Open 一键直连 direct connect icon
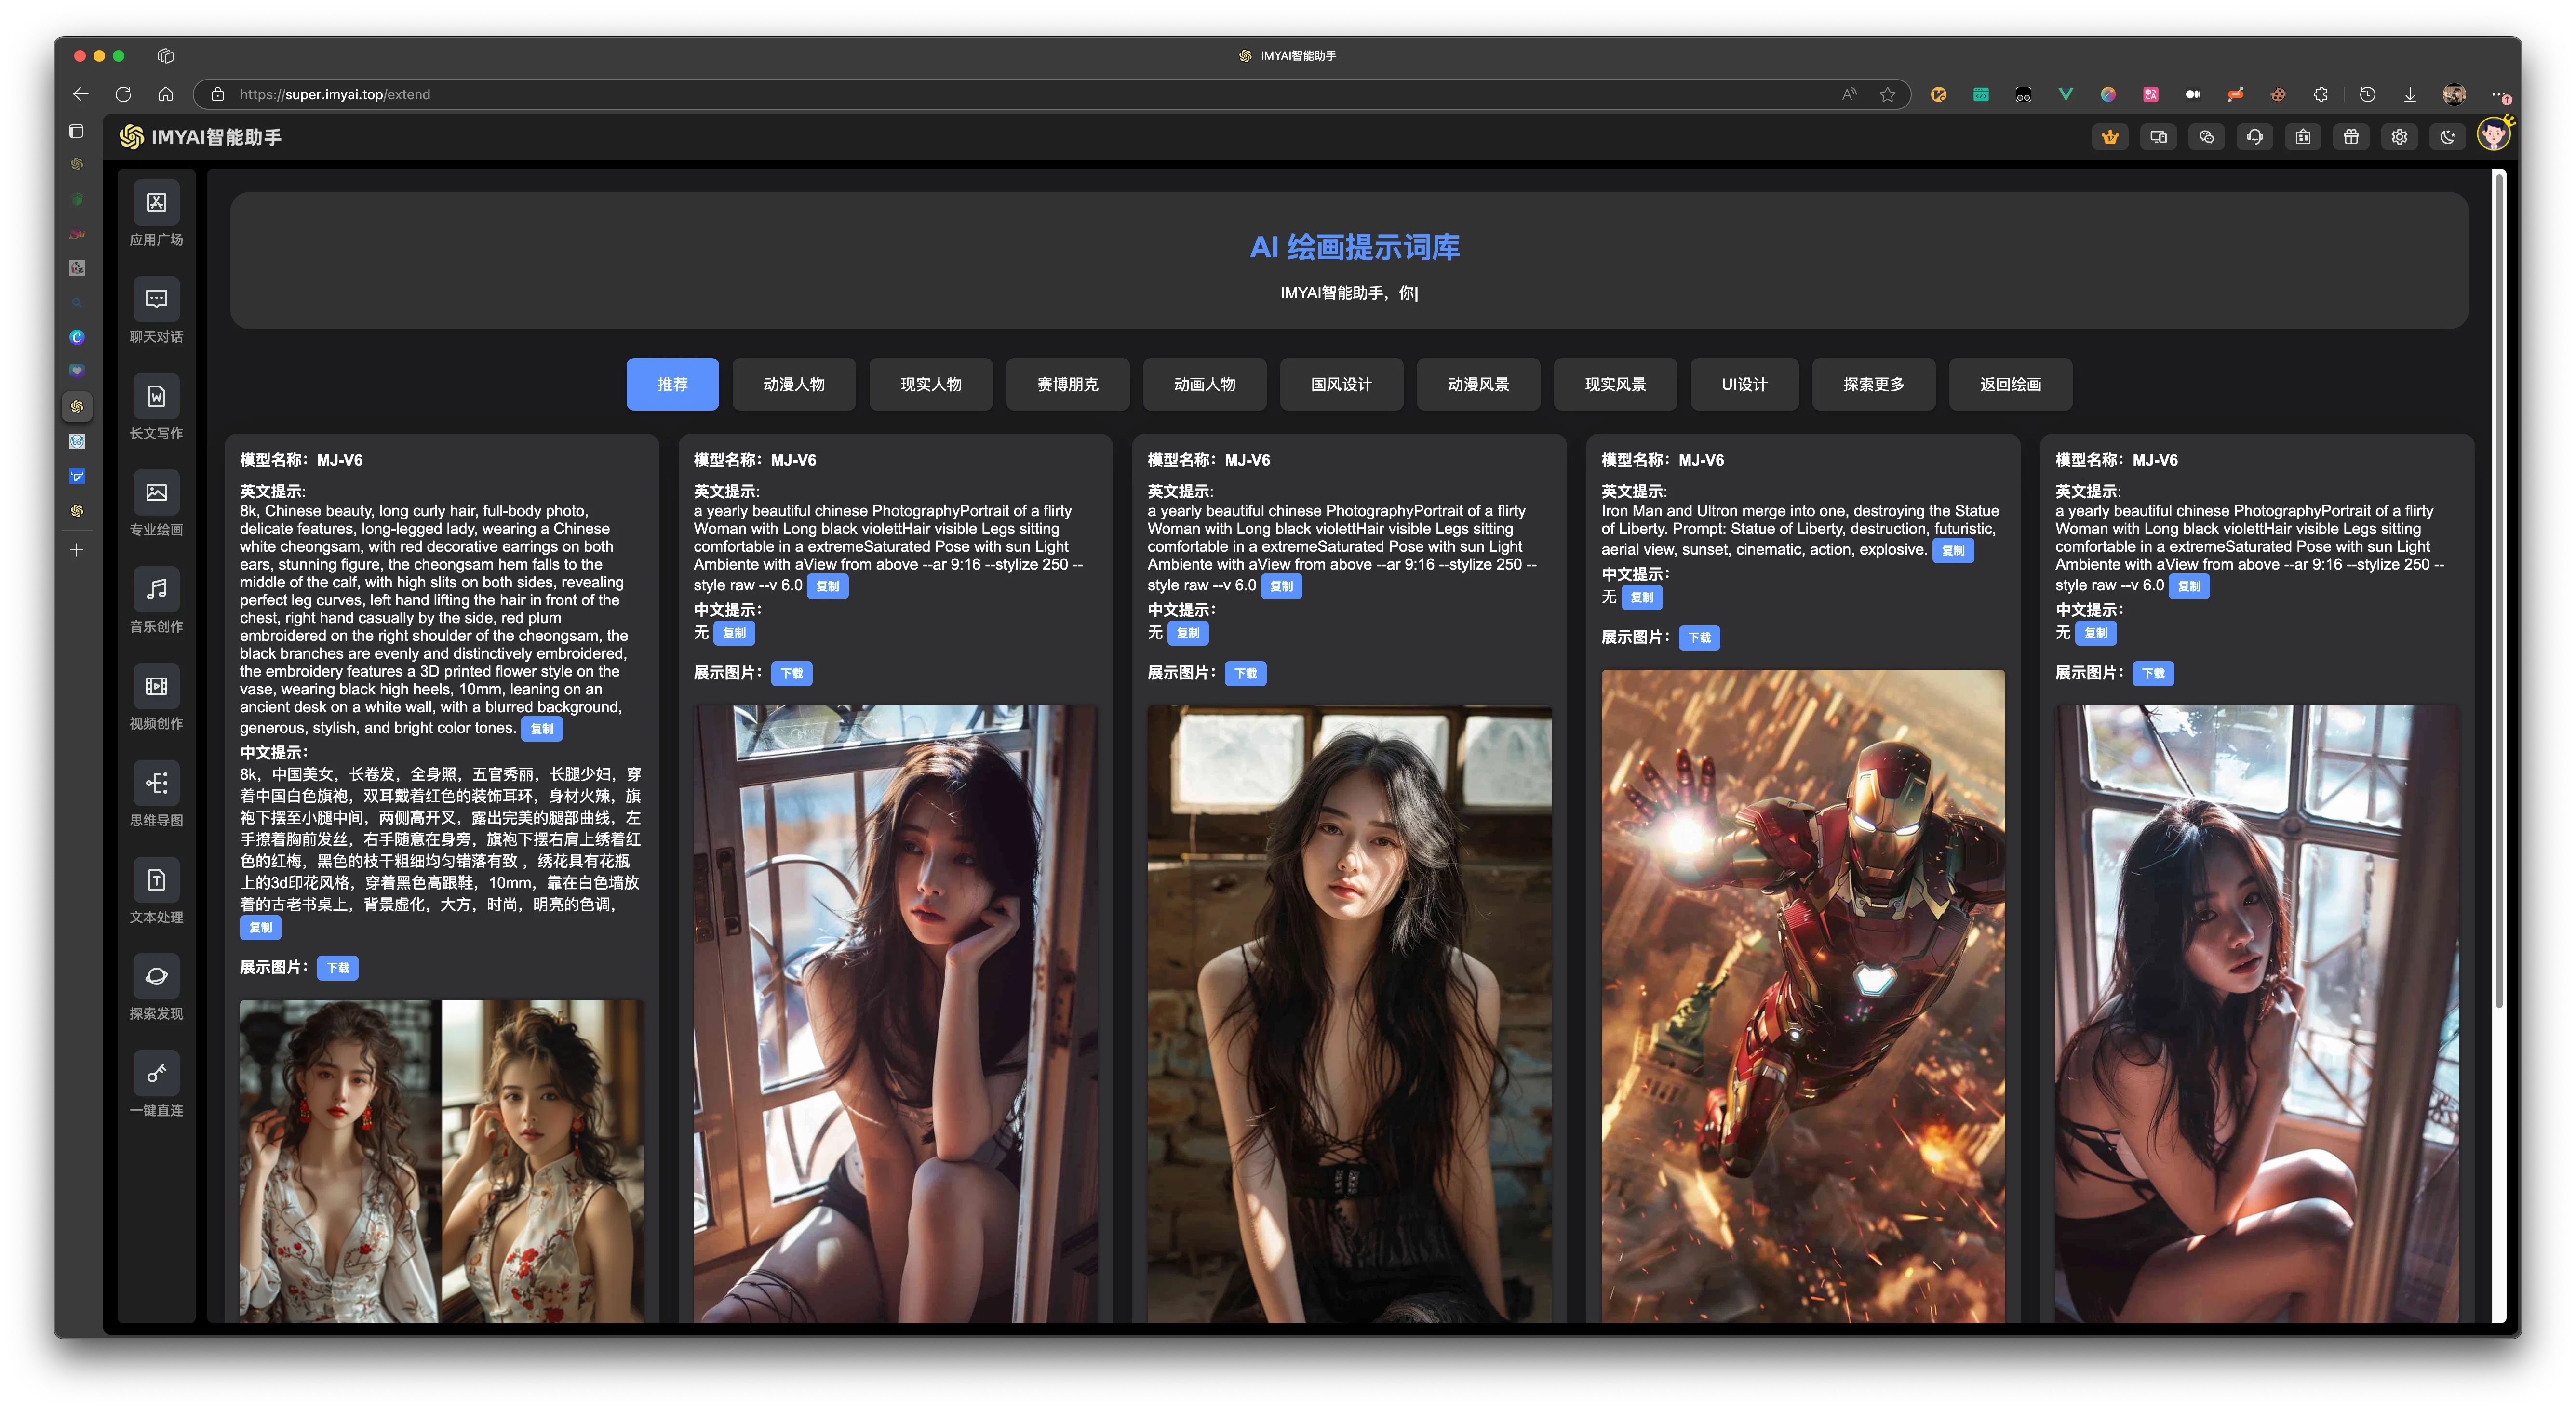This screenshot has width=2576, height=1410. (x=156, y=1073)
